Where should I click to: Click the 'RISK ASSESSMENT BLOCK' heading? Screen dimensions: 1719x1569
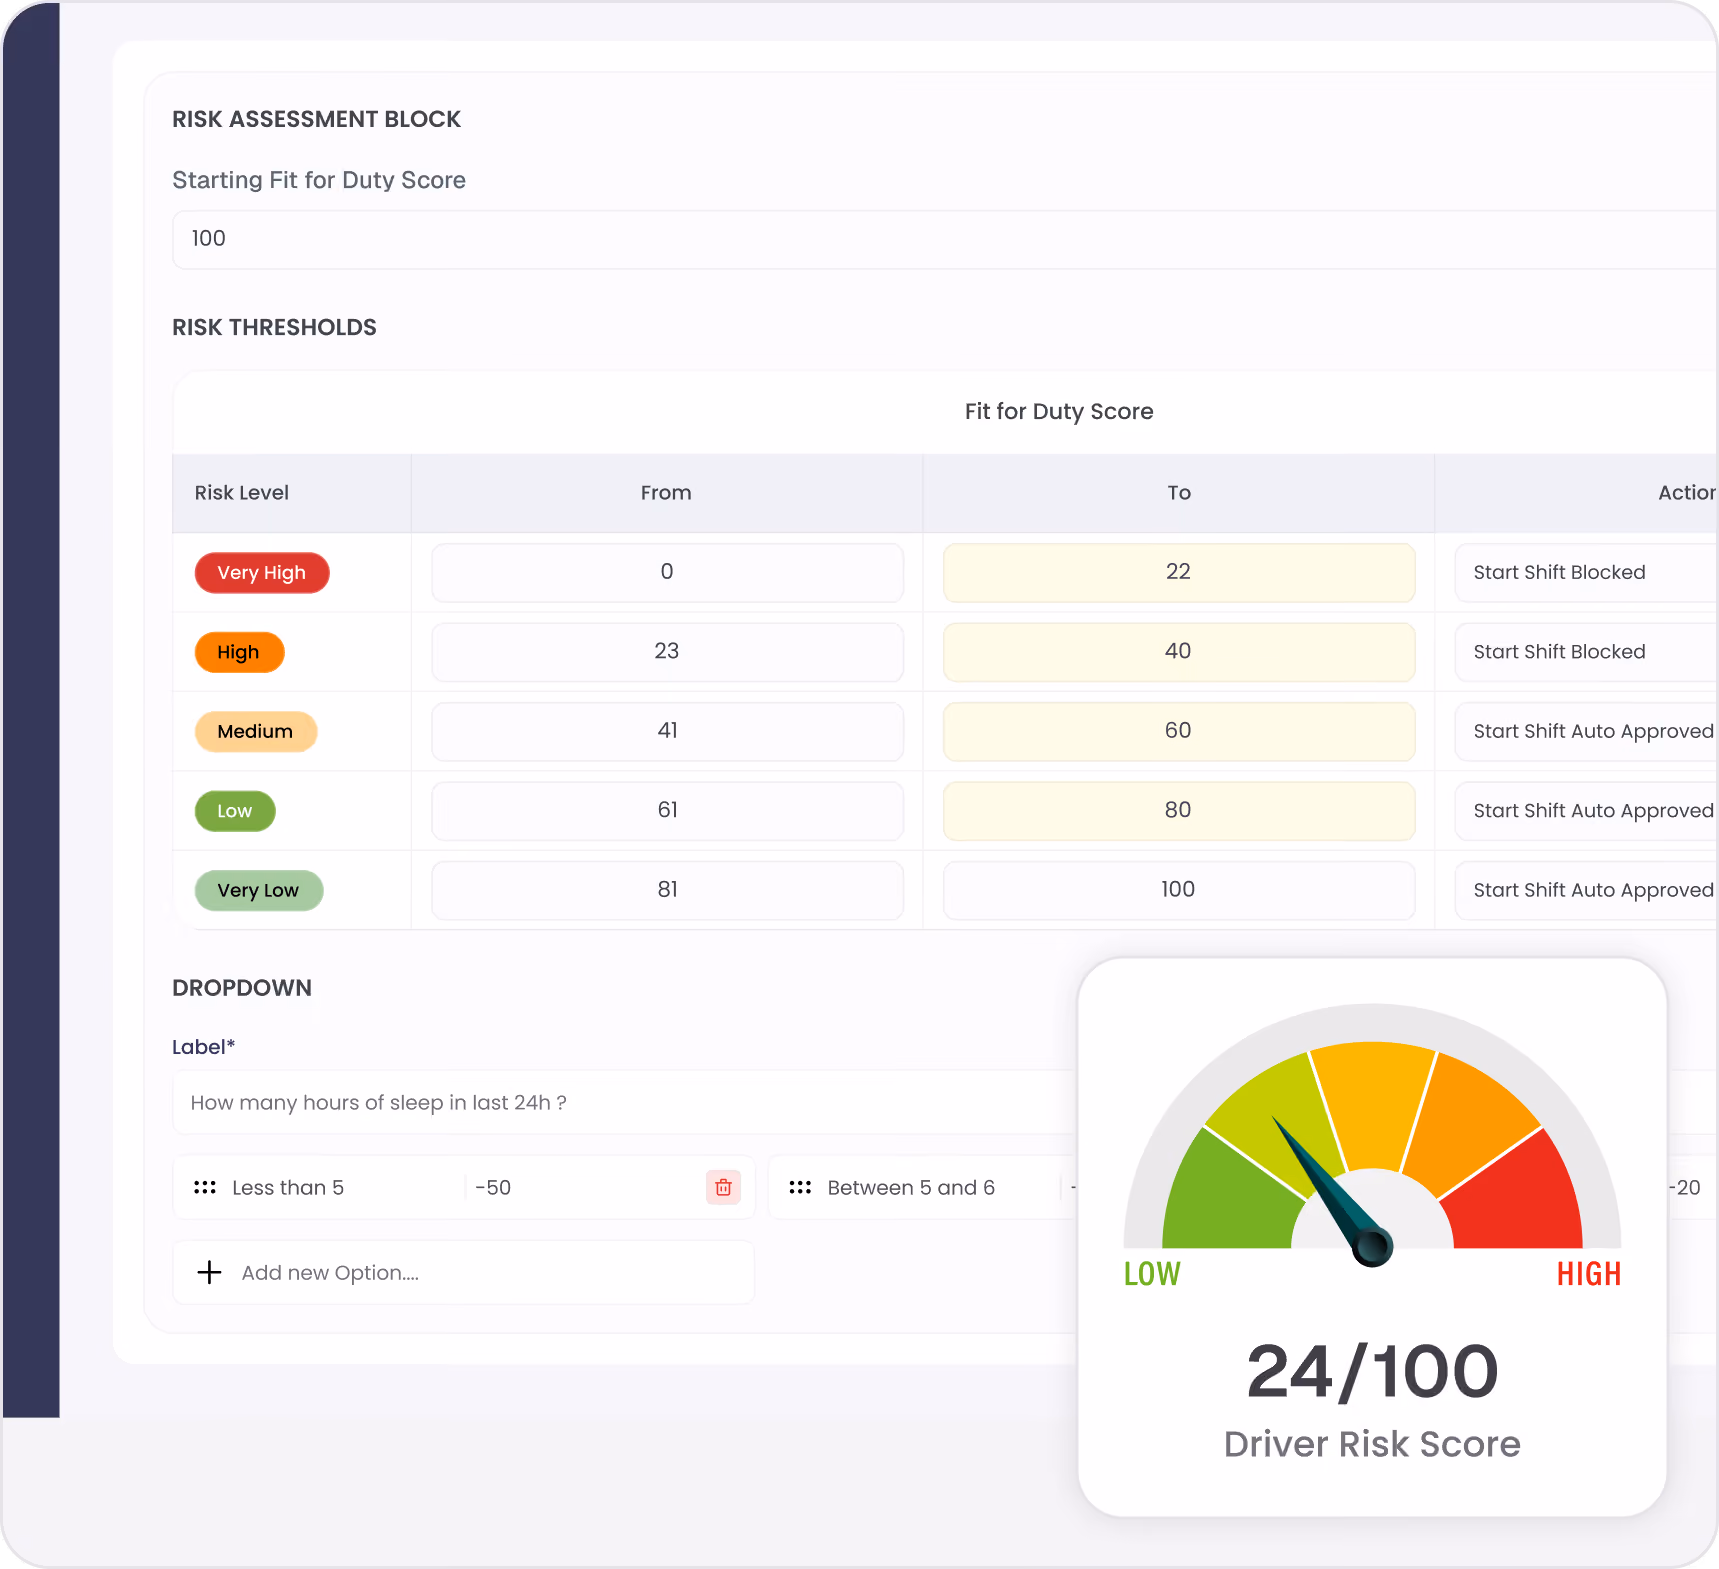[x=316, y=119]
